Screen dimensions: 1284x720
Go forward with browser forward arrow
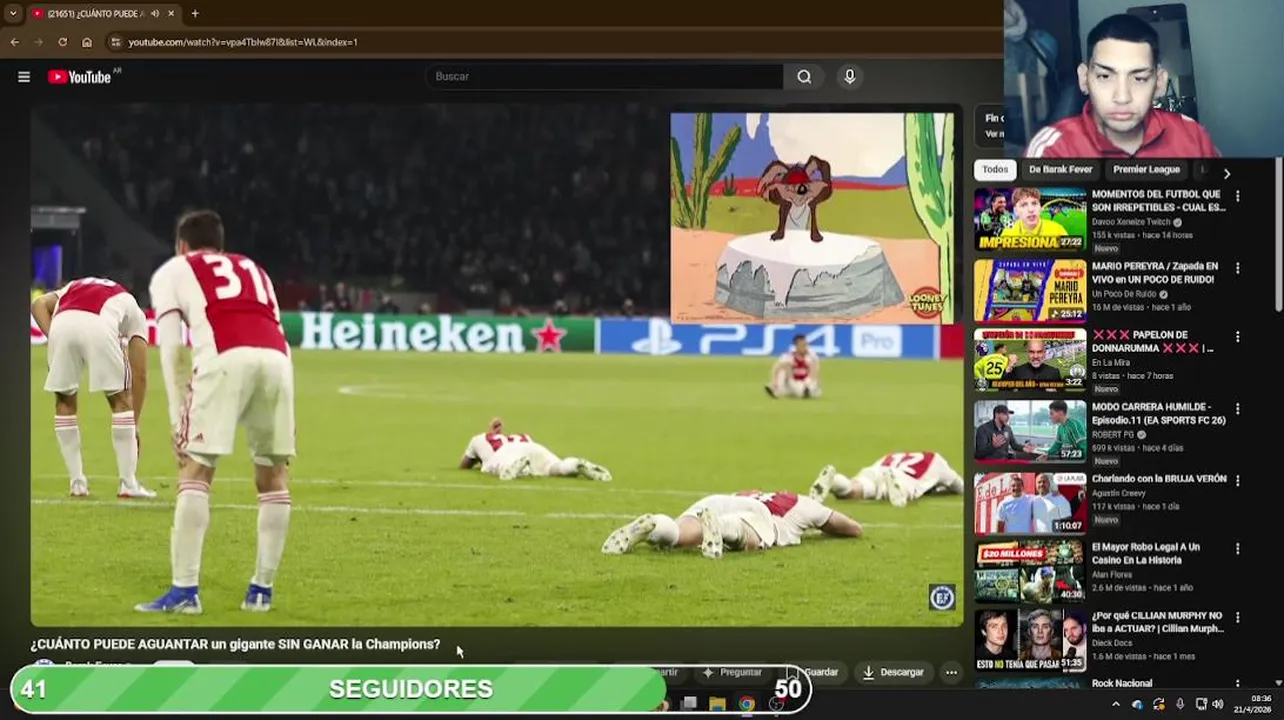(x=38, y=42)
